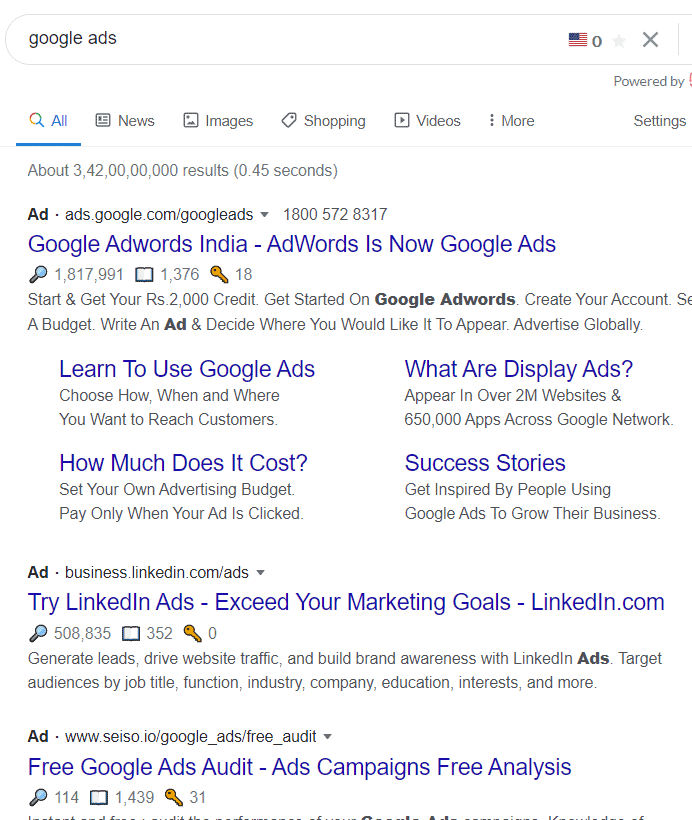Clear the search box with X icon
Viewport: 692px width, 820px height.
[650, 40]
